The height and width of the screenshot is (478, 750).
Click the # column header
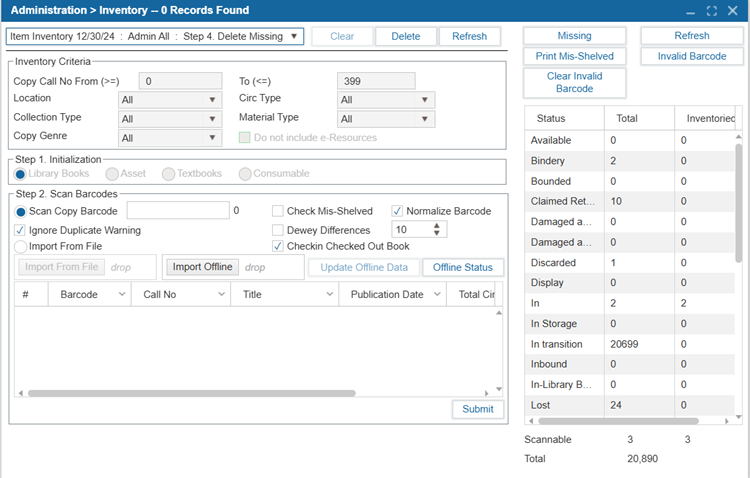31,294
